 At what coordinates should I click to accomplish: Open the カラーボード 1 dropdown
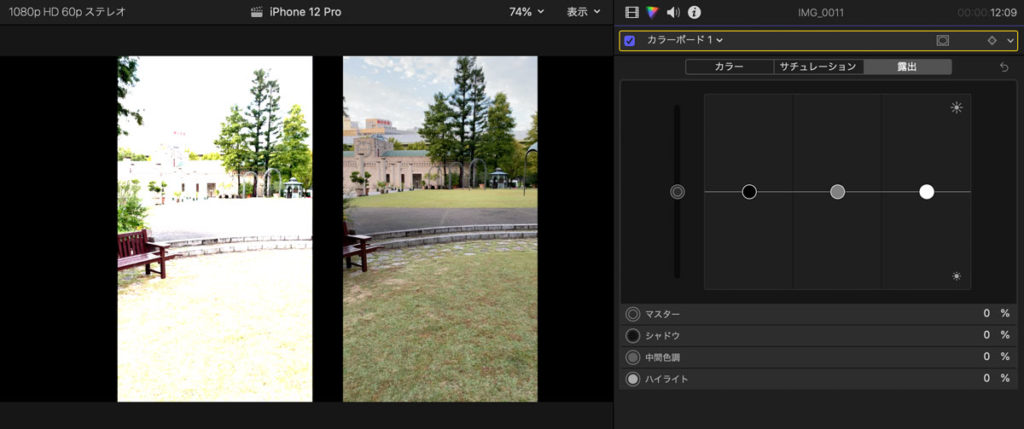685,40
